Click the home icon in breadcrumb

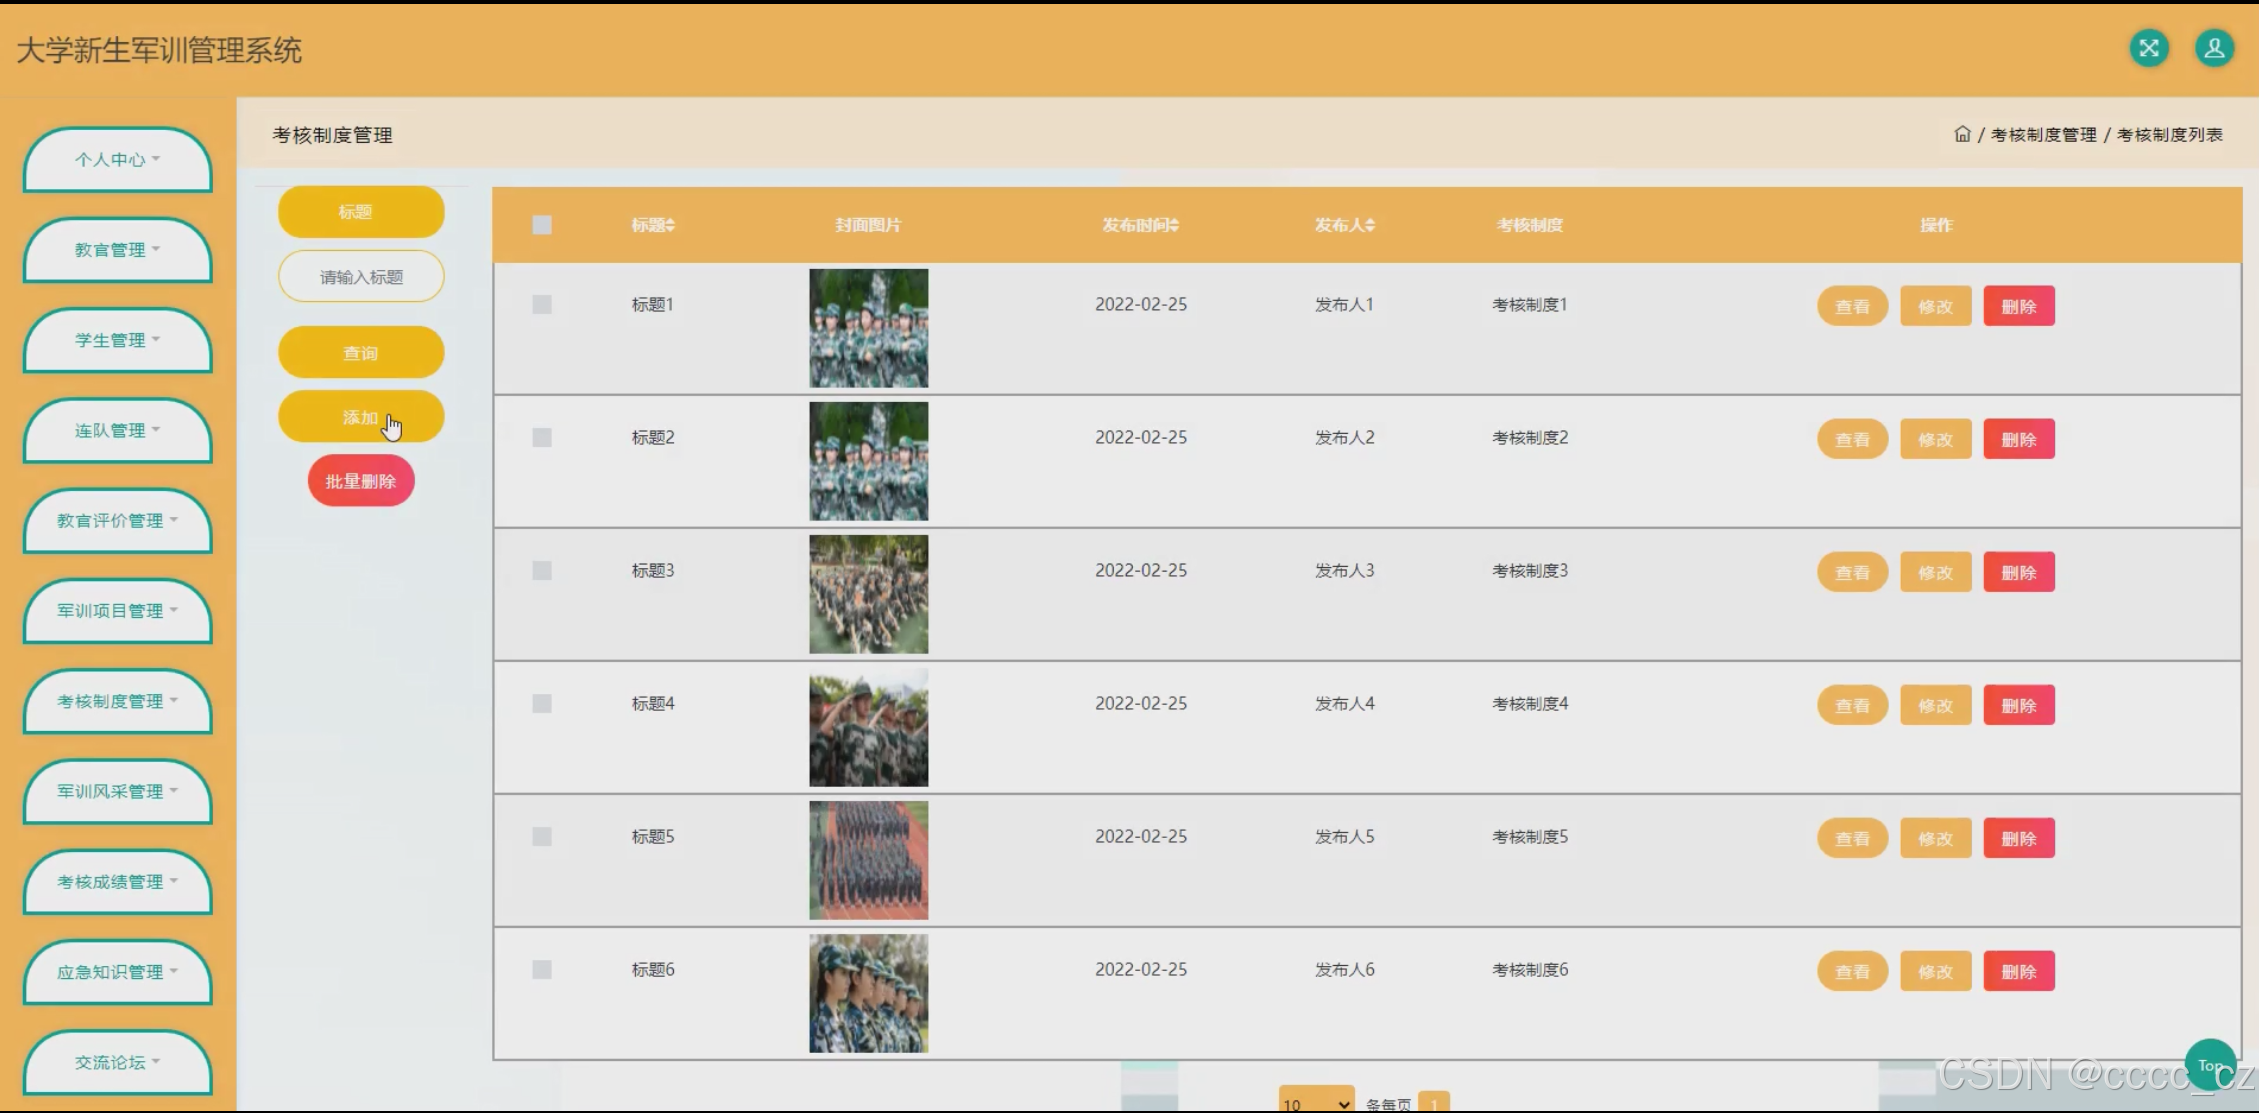coord(1961,134)
